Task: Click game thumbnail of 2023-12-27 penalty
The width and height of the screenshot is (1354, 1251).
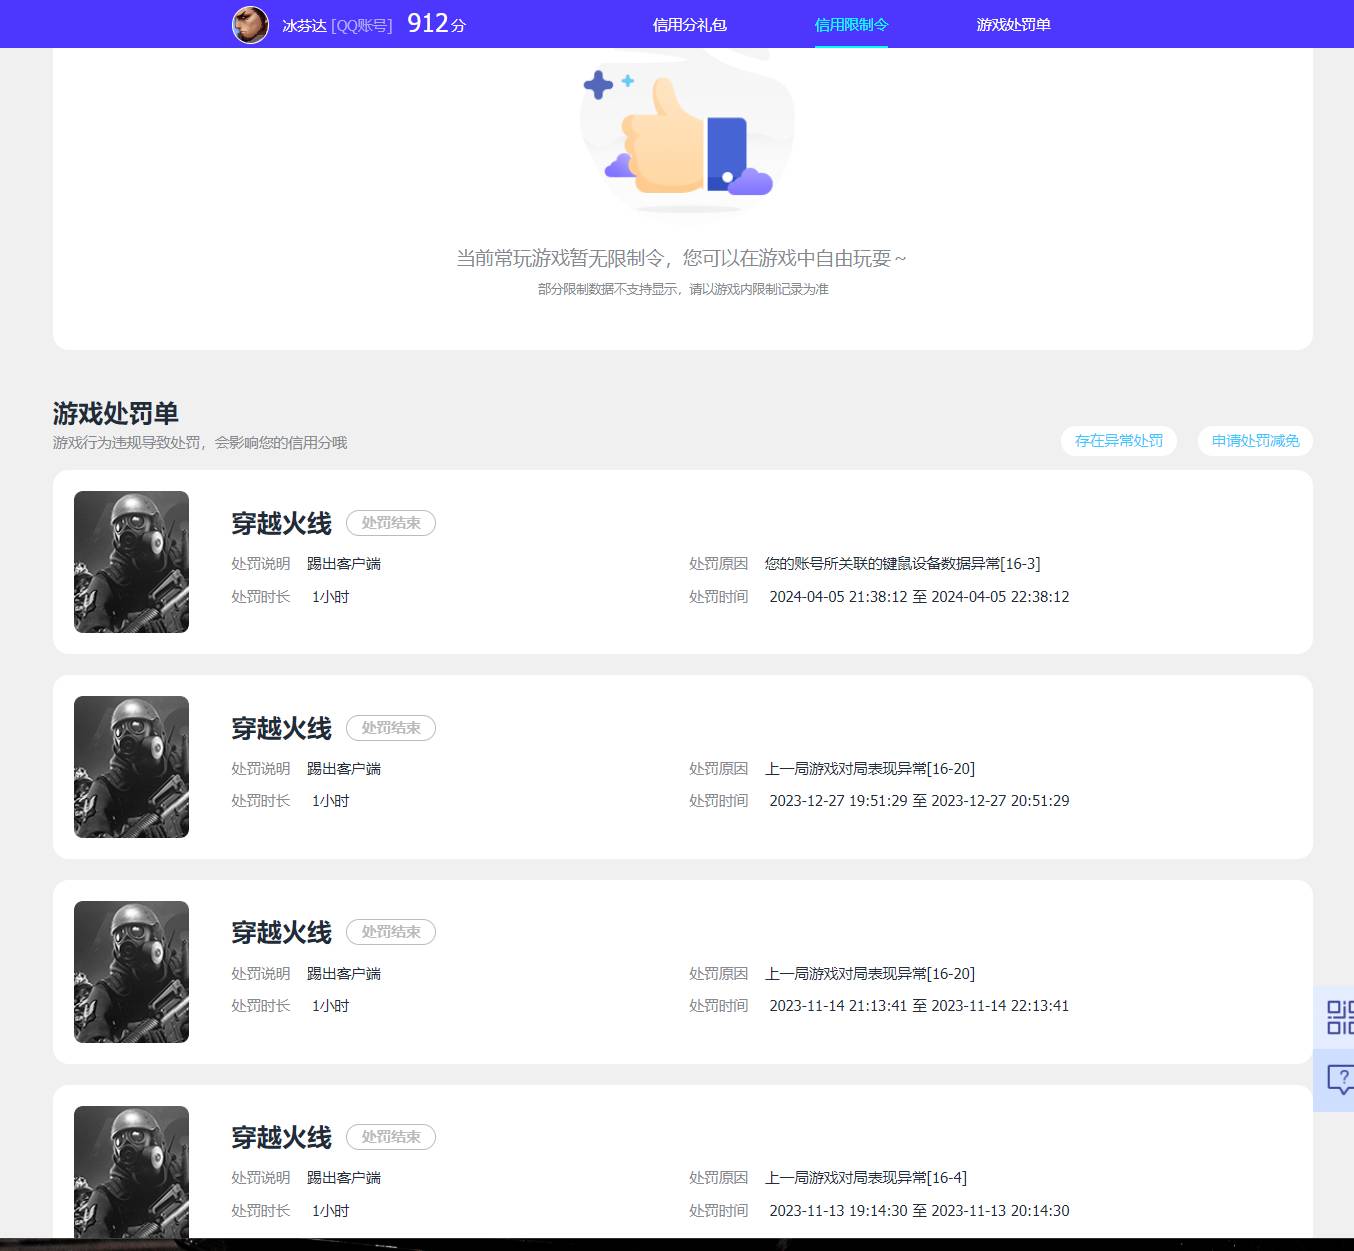Action: [x=131, y=767]
